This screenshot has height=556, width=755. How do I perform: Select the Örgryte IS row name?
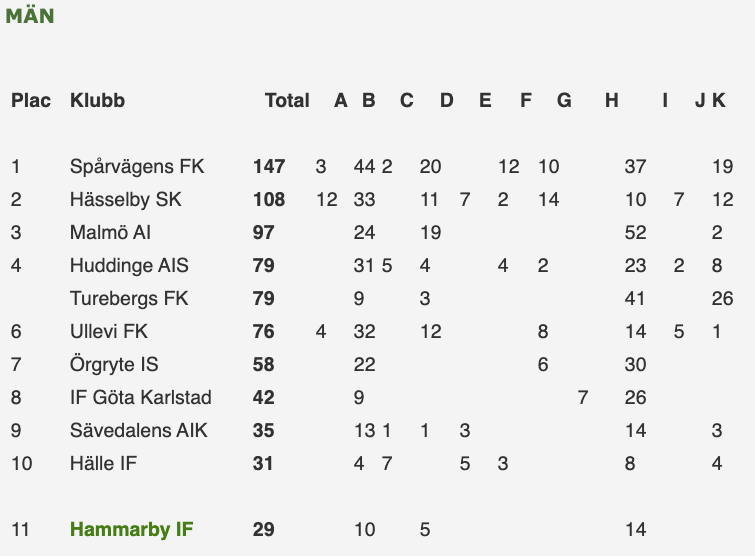pyautogui.click(x=115, y=365)
